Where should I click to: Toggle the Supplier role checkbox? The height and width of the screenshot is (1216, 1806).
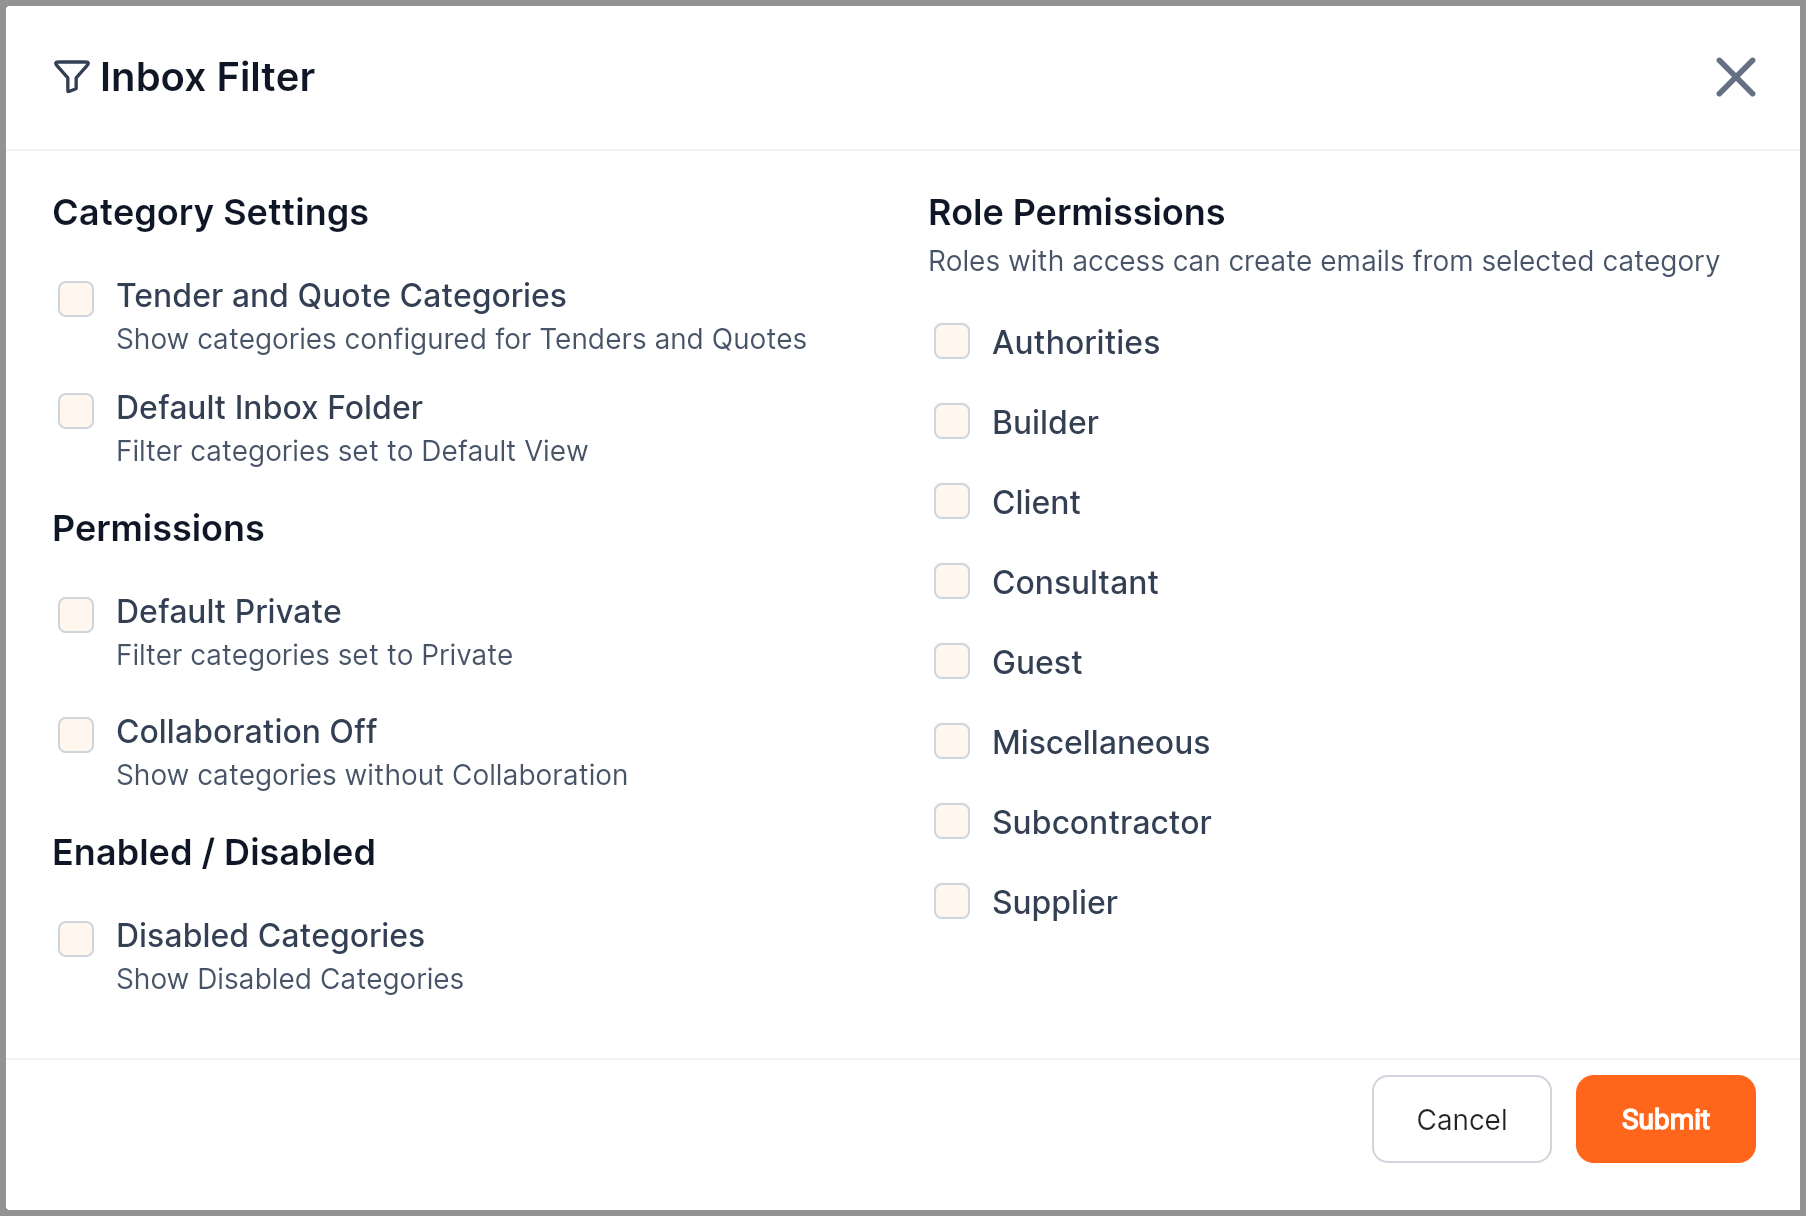pos(951,901)
